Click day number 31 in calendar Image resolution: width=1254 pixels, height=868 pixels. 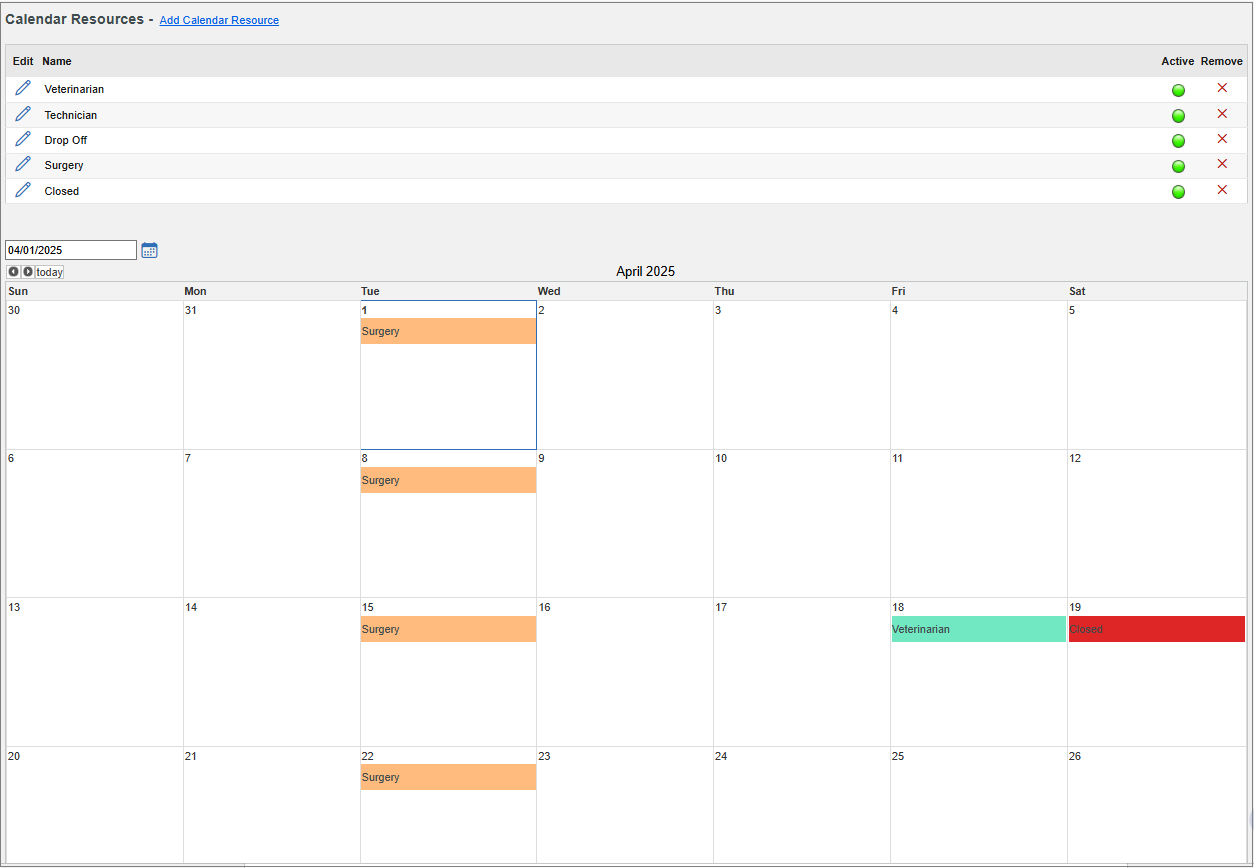[191, 310]
